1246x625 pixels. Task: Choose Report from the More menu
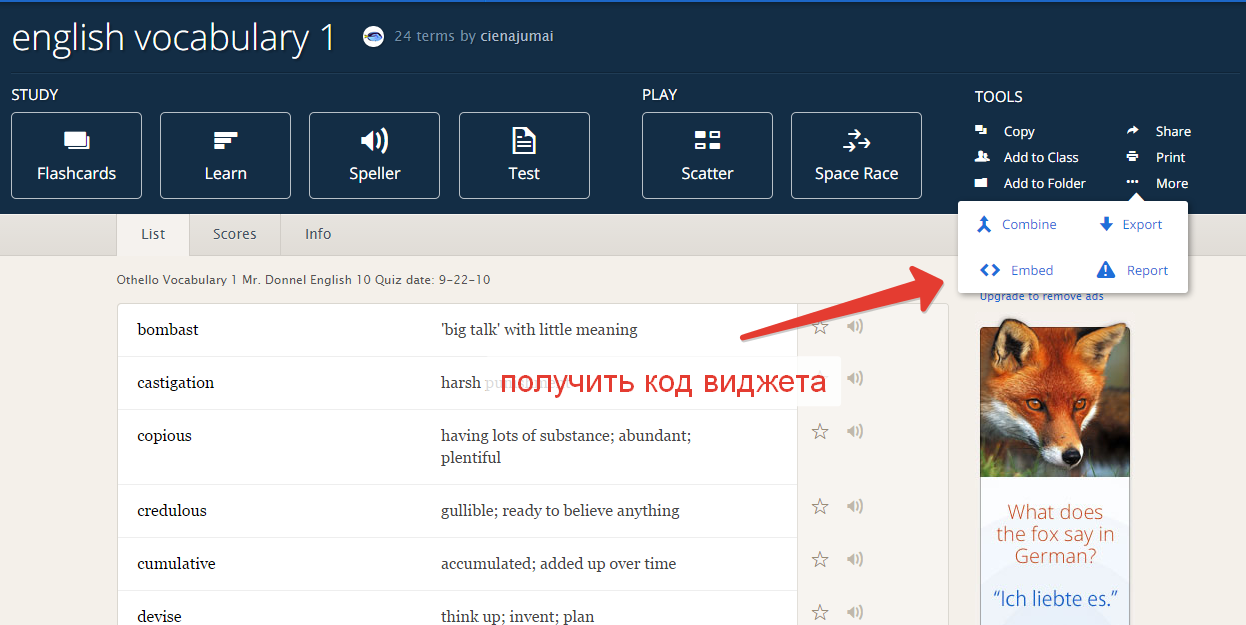pos(1133,271)
